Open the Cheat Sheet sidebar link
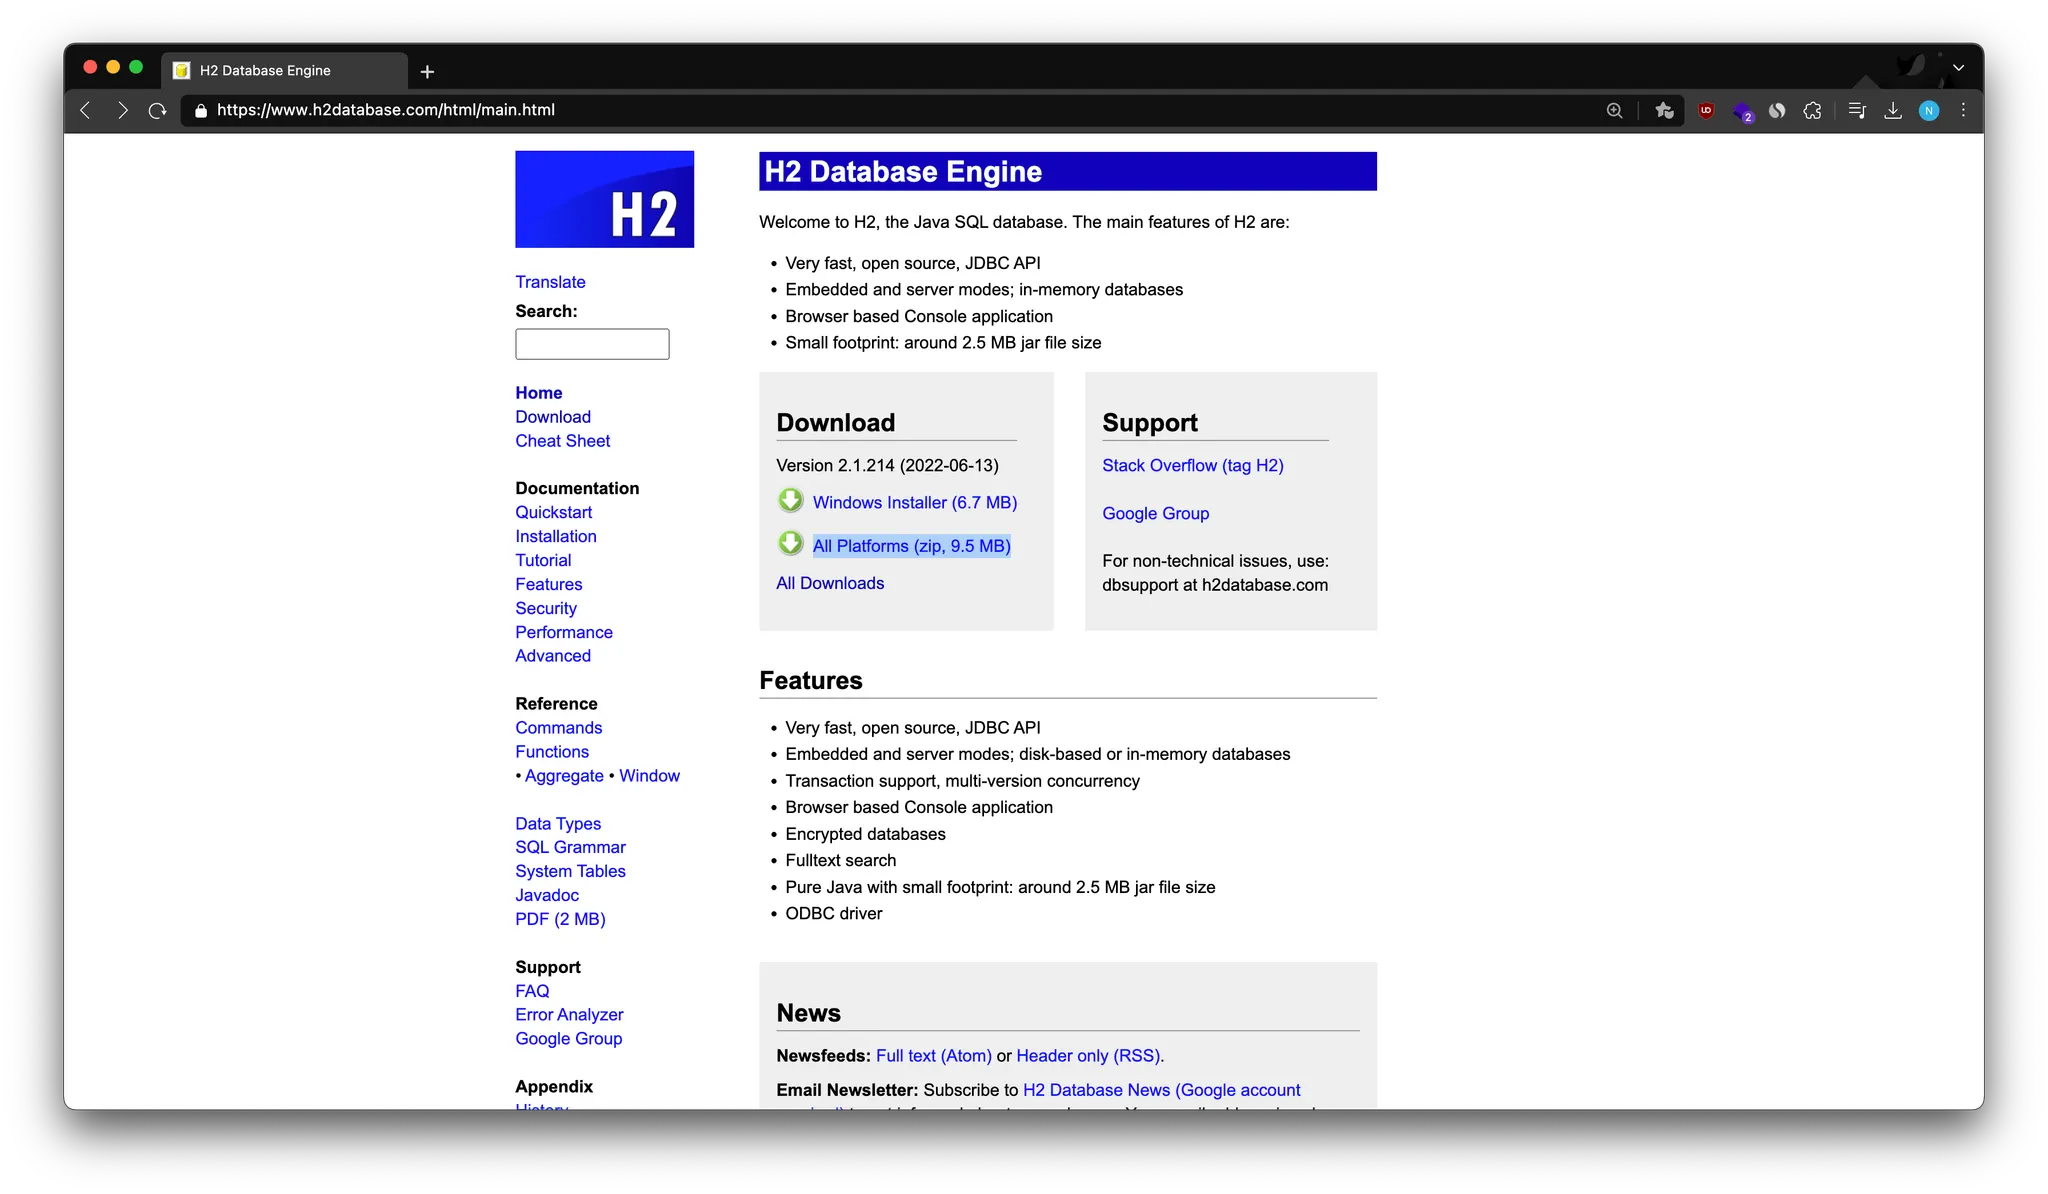Image resolution: width=2048 pixels, height=1194 pixels. click(x=562, y=441)
